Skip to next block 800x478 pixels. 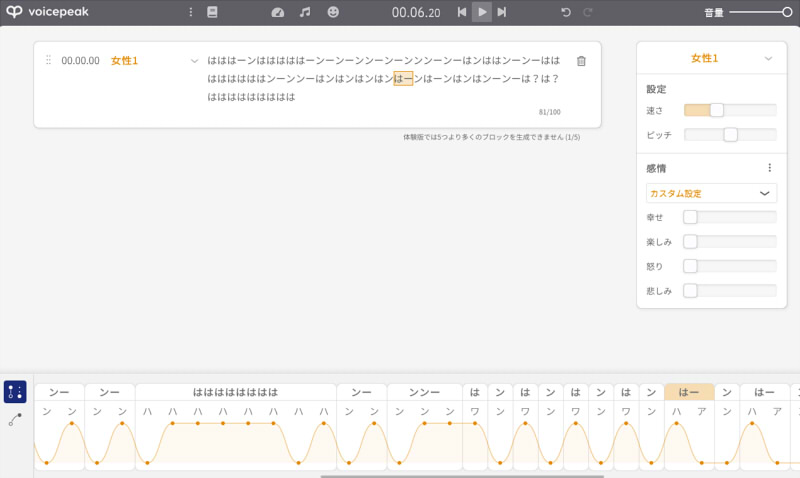pos(502,12)
